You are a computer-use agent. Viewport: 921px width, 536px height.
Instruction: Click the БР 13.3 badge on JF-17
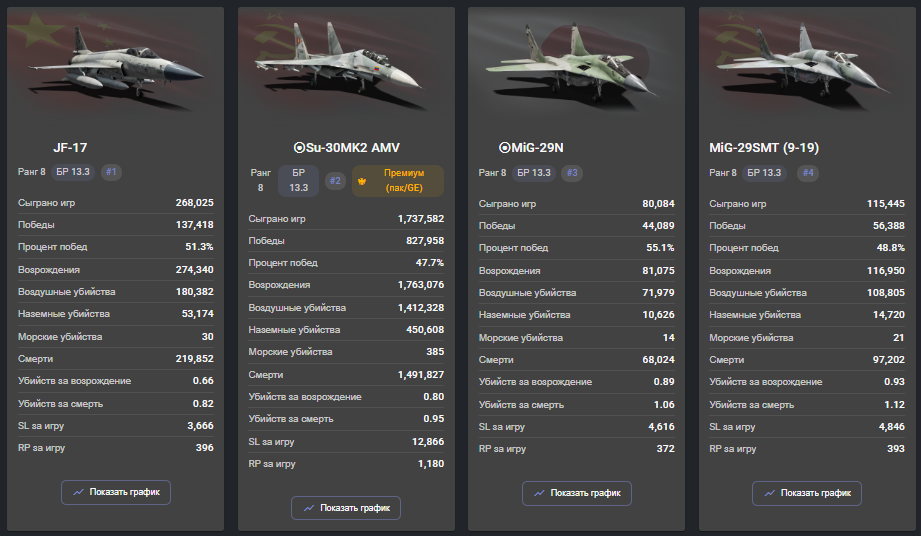click(73, 172)
